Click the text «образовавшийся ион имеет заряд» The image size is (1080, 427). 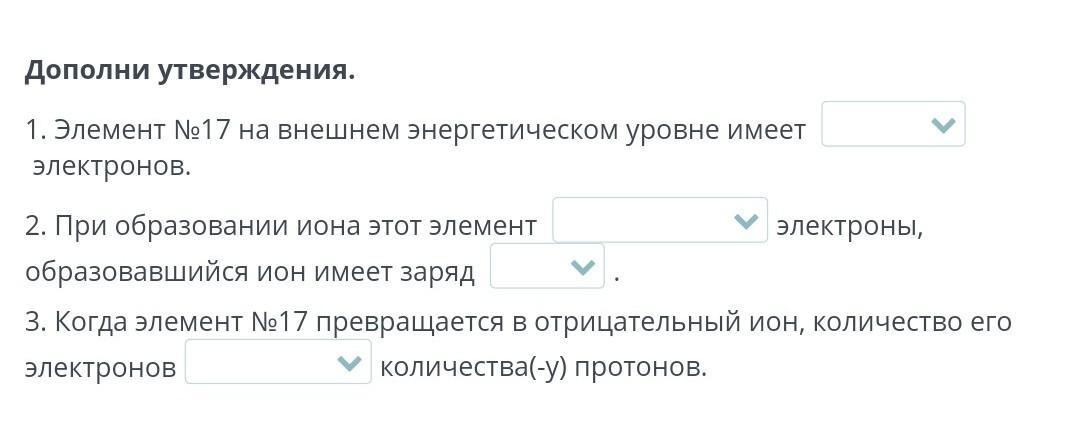click(250, 272)
